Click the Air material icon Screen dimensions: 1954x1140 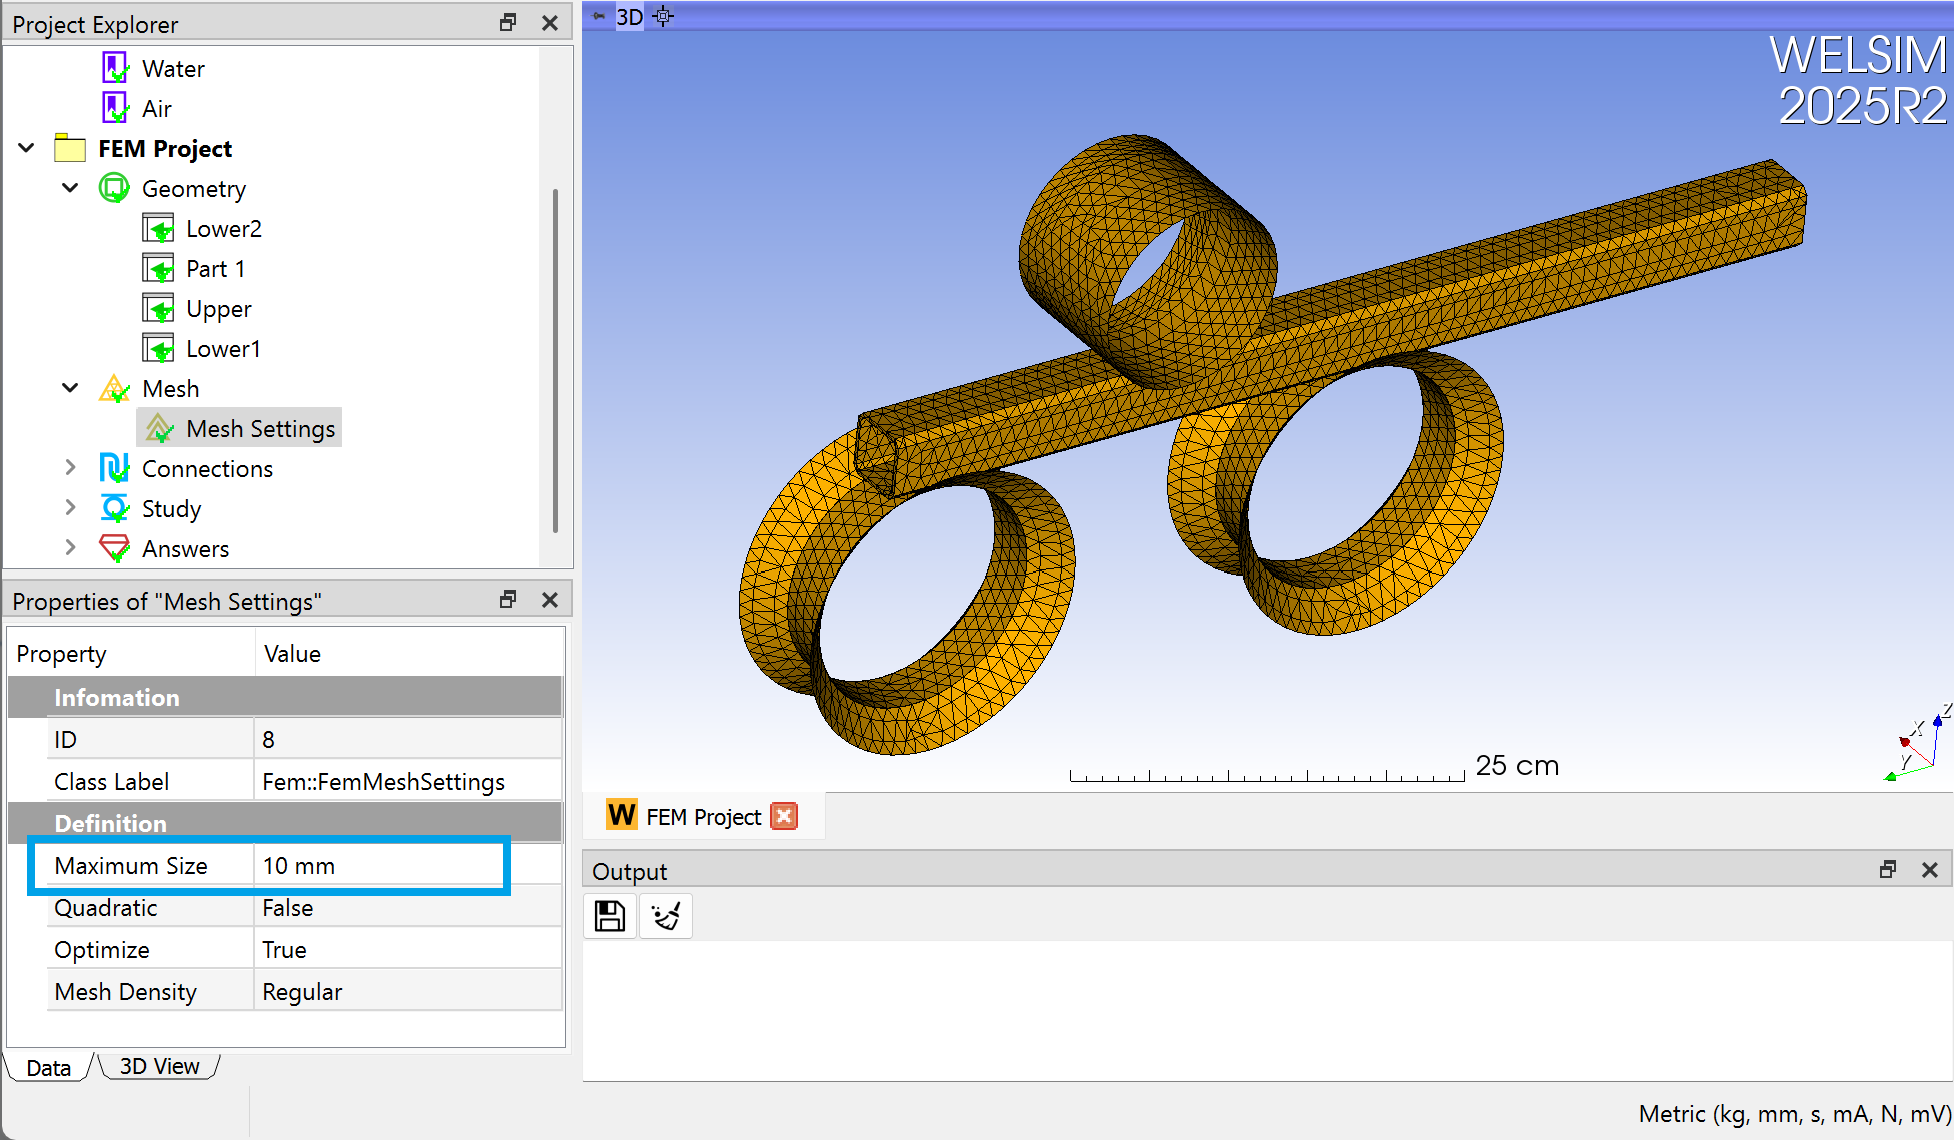(115, 107)
